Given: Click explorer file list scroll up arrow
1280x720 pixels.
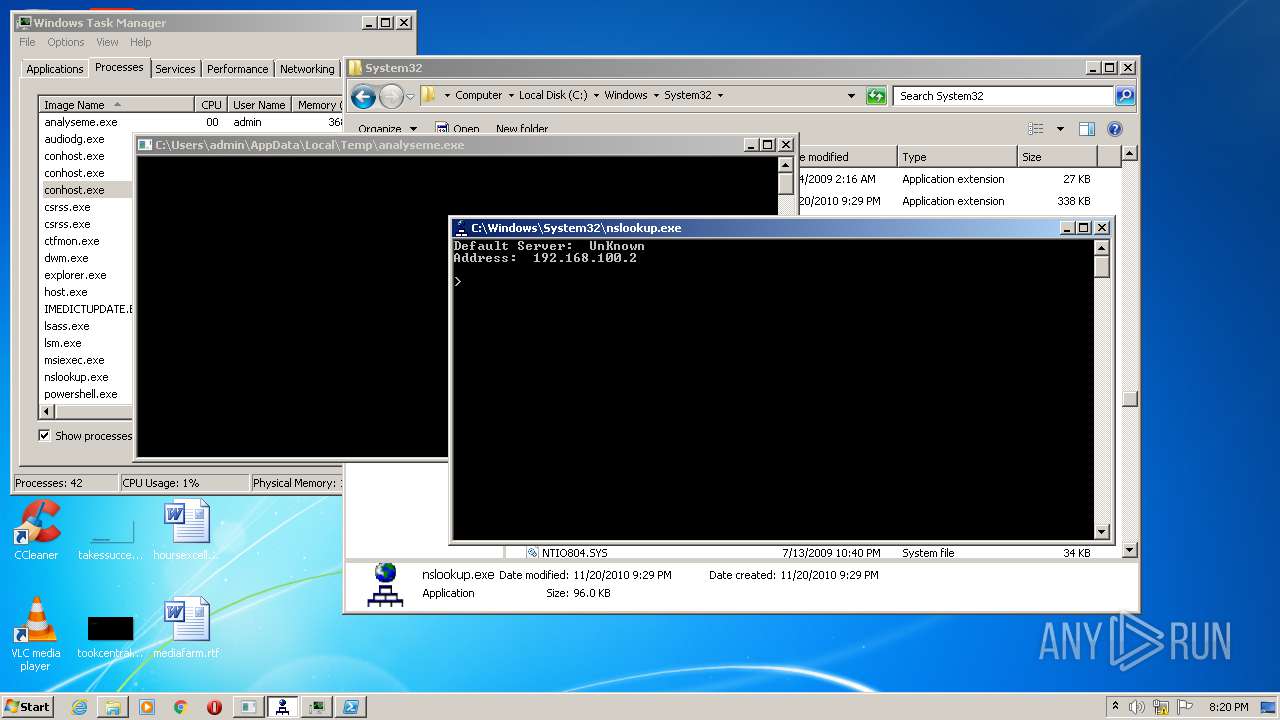Looking at the screenshot, I should click(1130, 154).
